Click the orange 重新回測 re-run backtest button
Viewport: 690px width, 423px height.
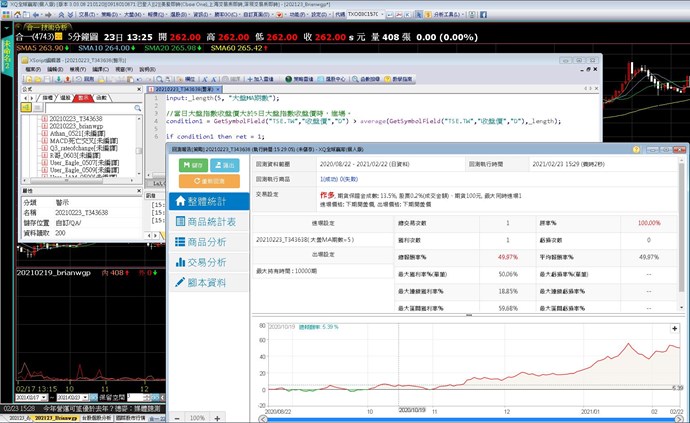pos(209,181)
